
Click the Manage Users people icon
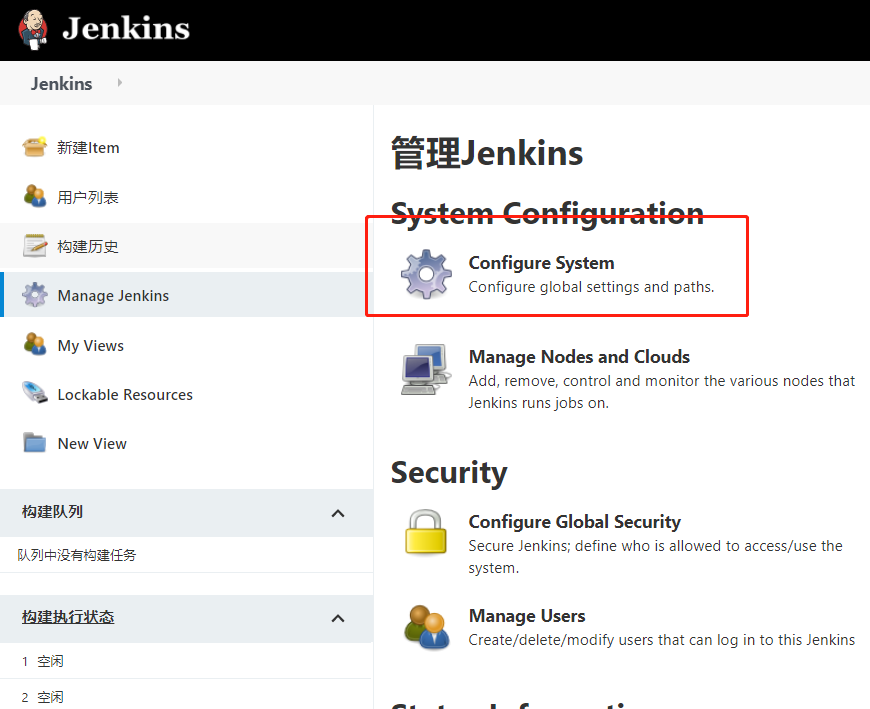pos(426,627)
